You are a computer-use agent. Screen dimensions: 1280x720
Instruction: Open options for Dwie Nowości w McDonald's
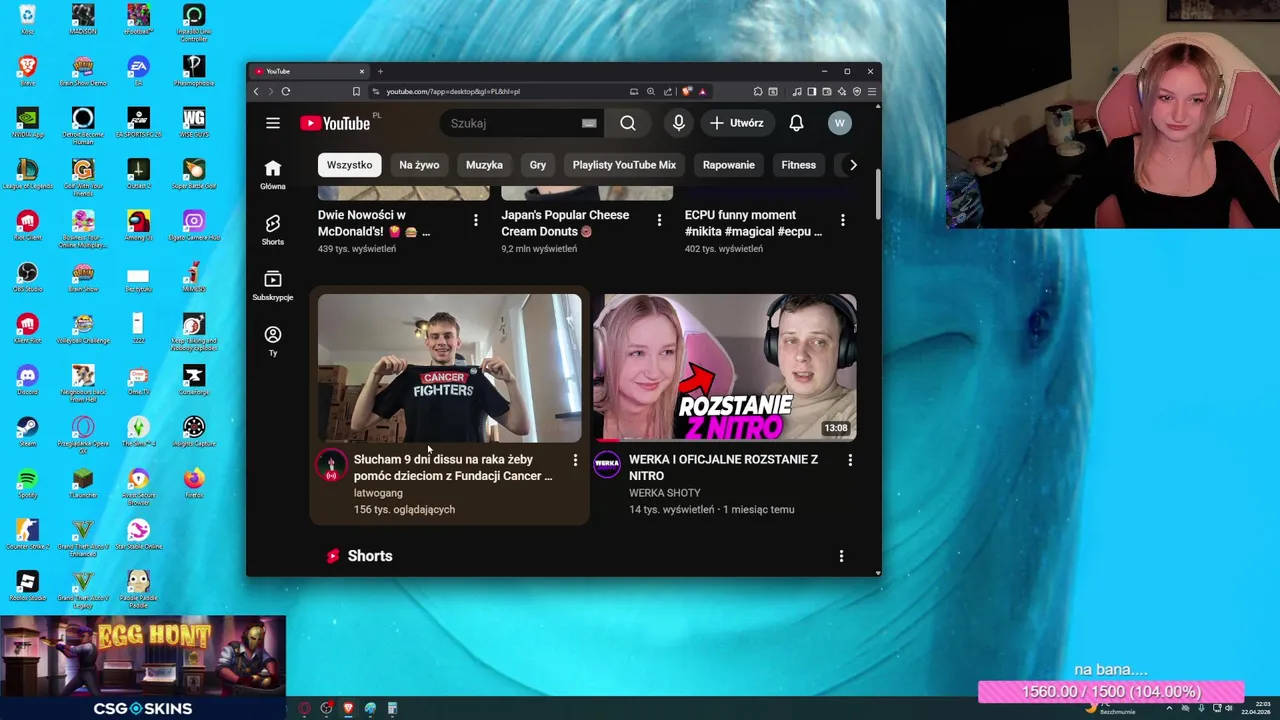pyautogui.click(x=476, y=220)
